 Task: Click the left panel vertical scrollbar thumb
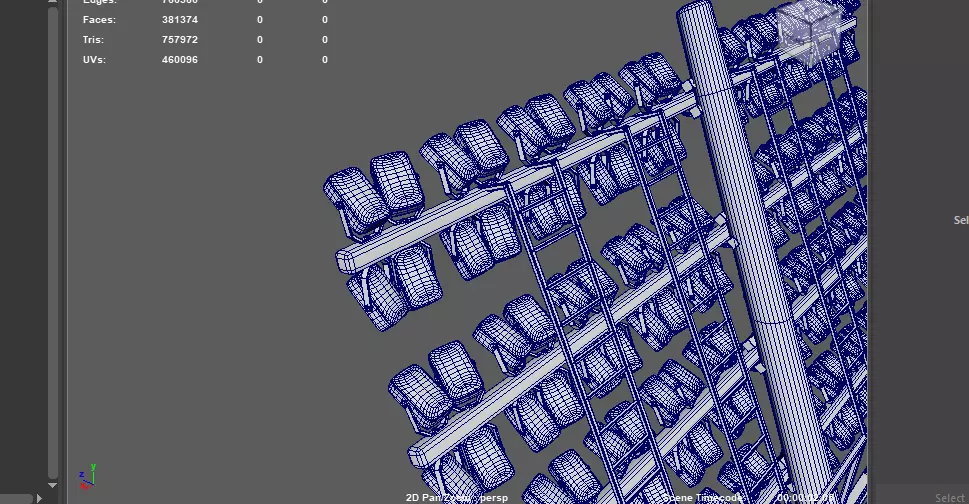[x=53, y=241]
